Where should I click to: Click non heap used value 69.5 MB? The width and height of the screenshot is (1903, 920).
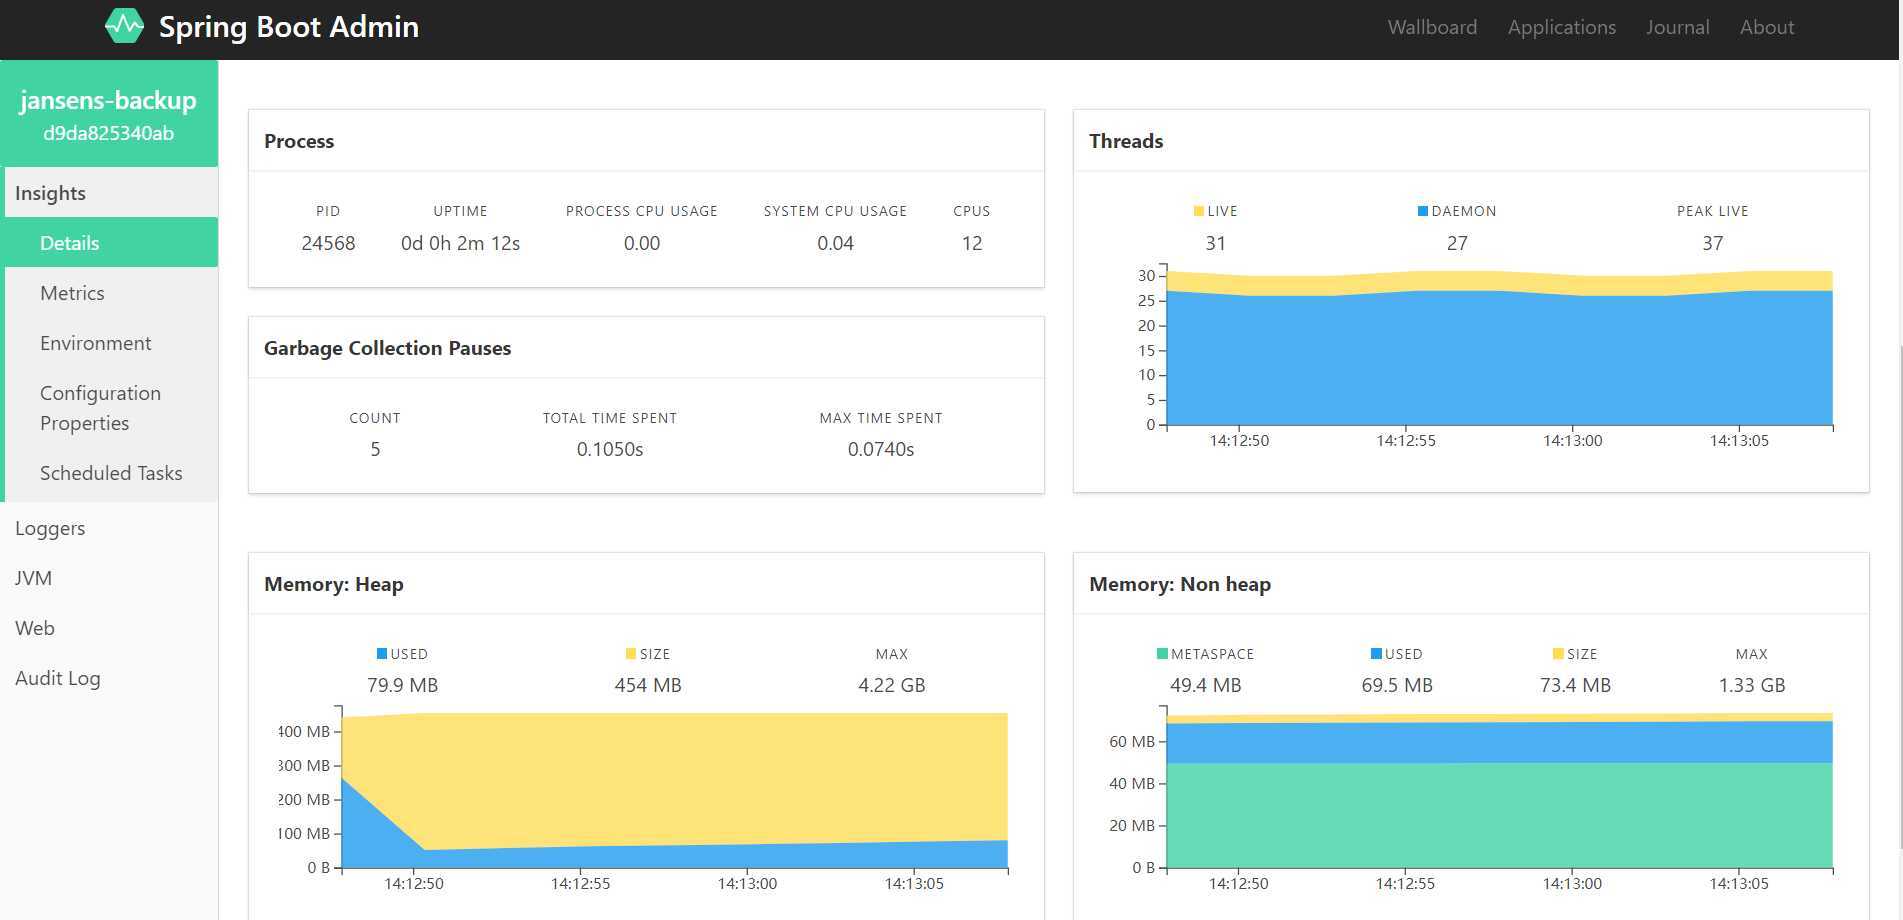(x=1397, y=685)
